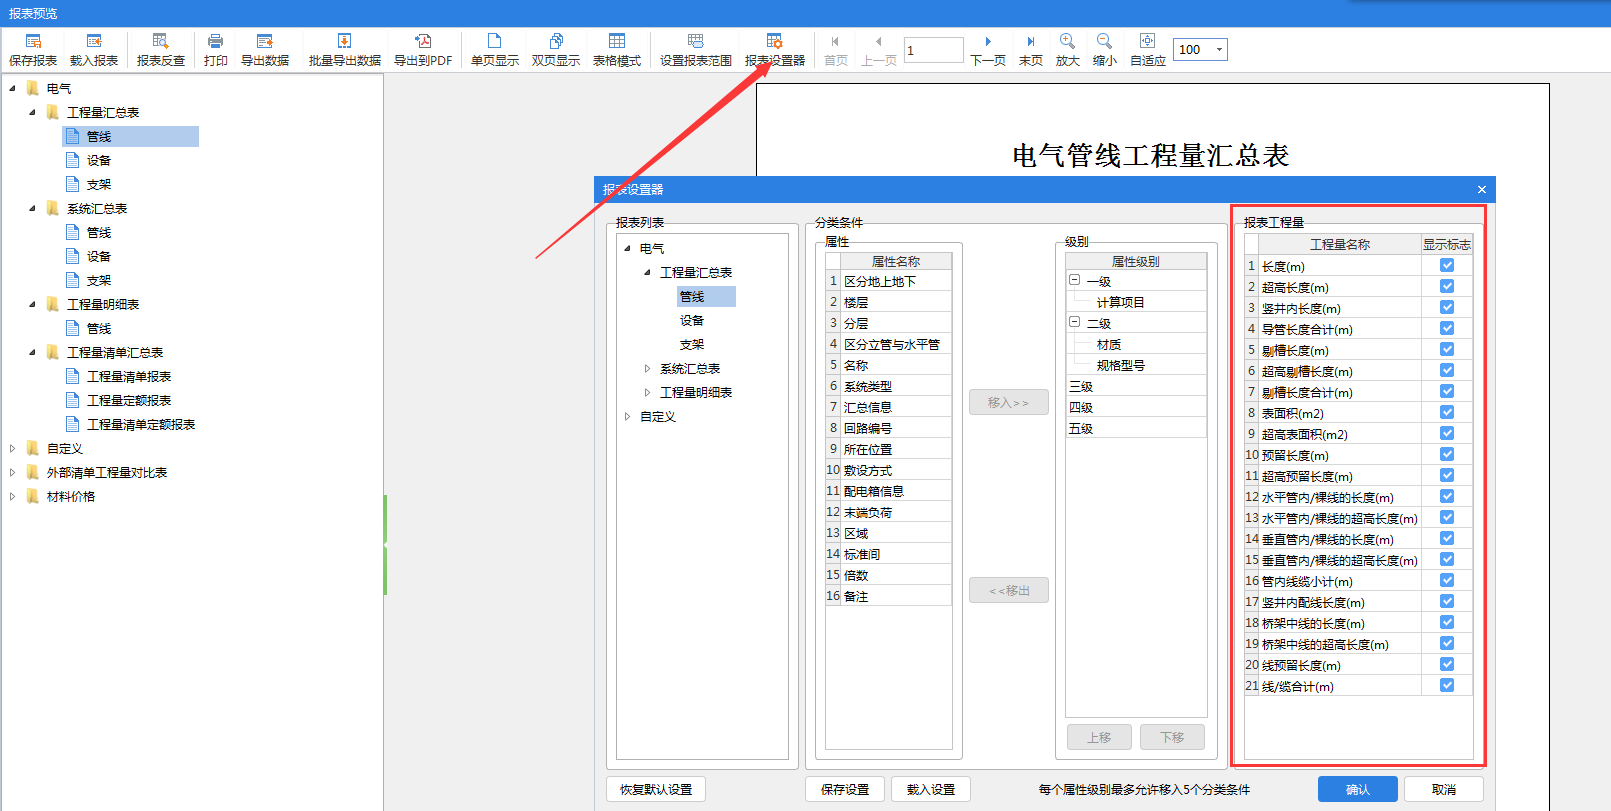
Task: Click 取消 to cancel dialog
Action: [x=1444, y=789]
